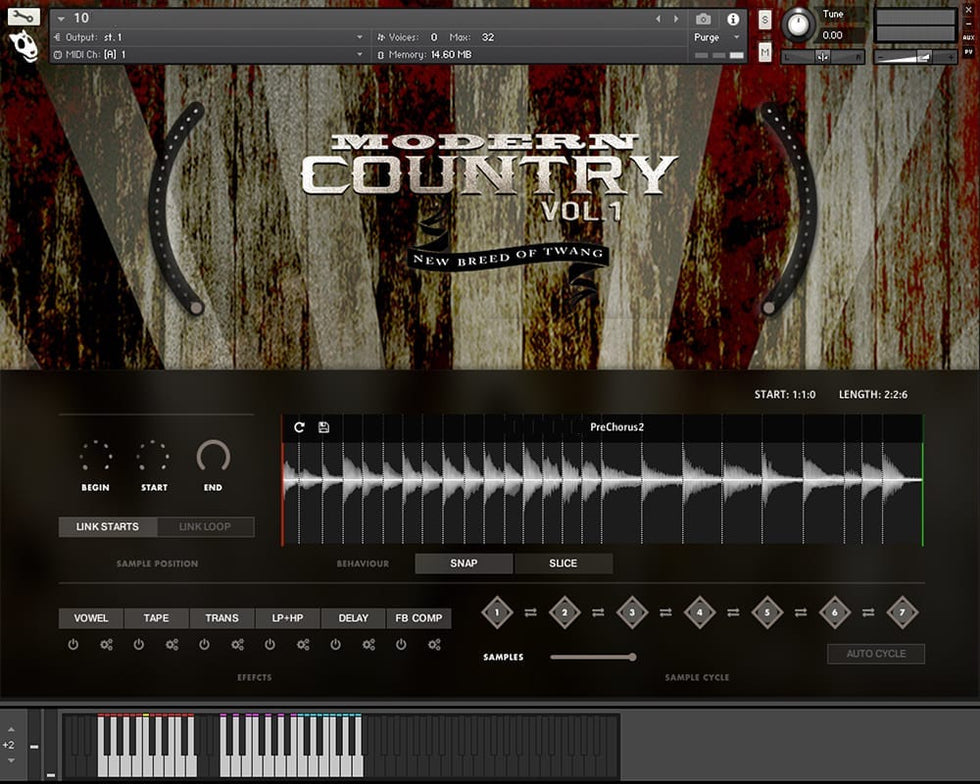Open settings gears for the VOWEL effect
The width and height of the screenshot is (980, 784).
(x=106, y=645)
